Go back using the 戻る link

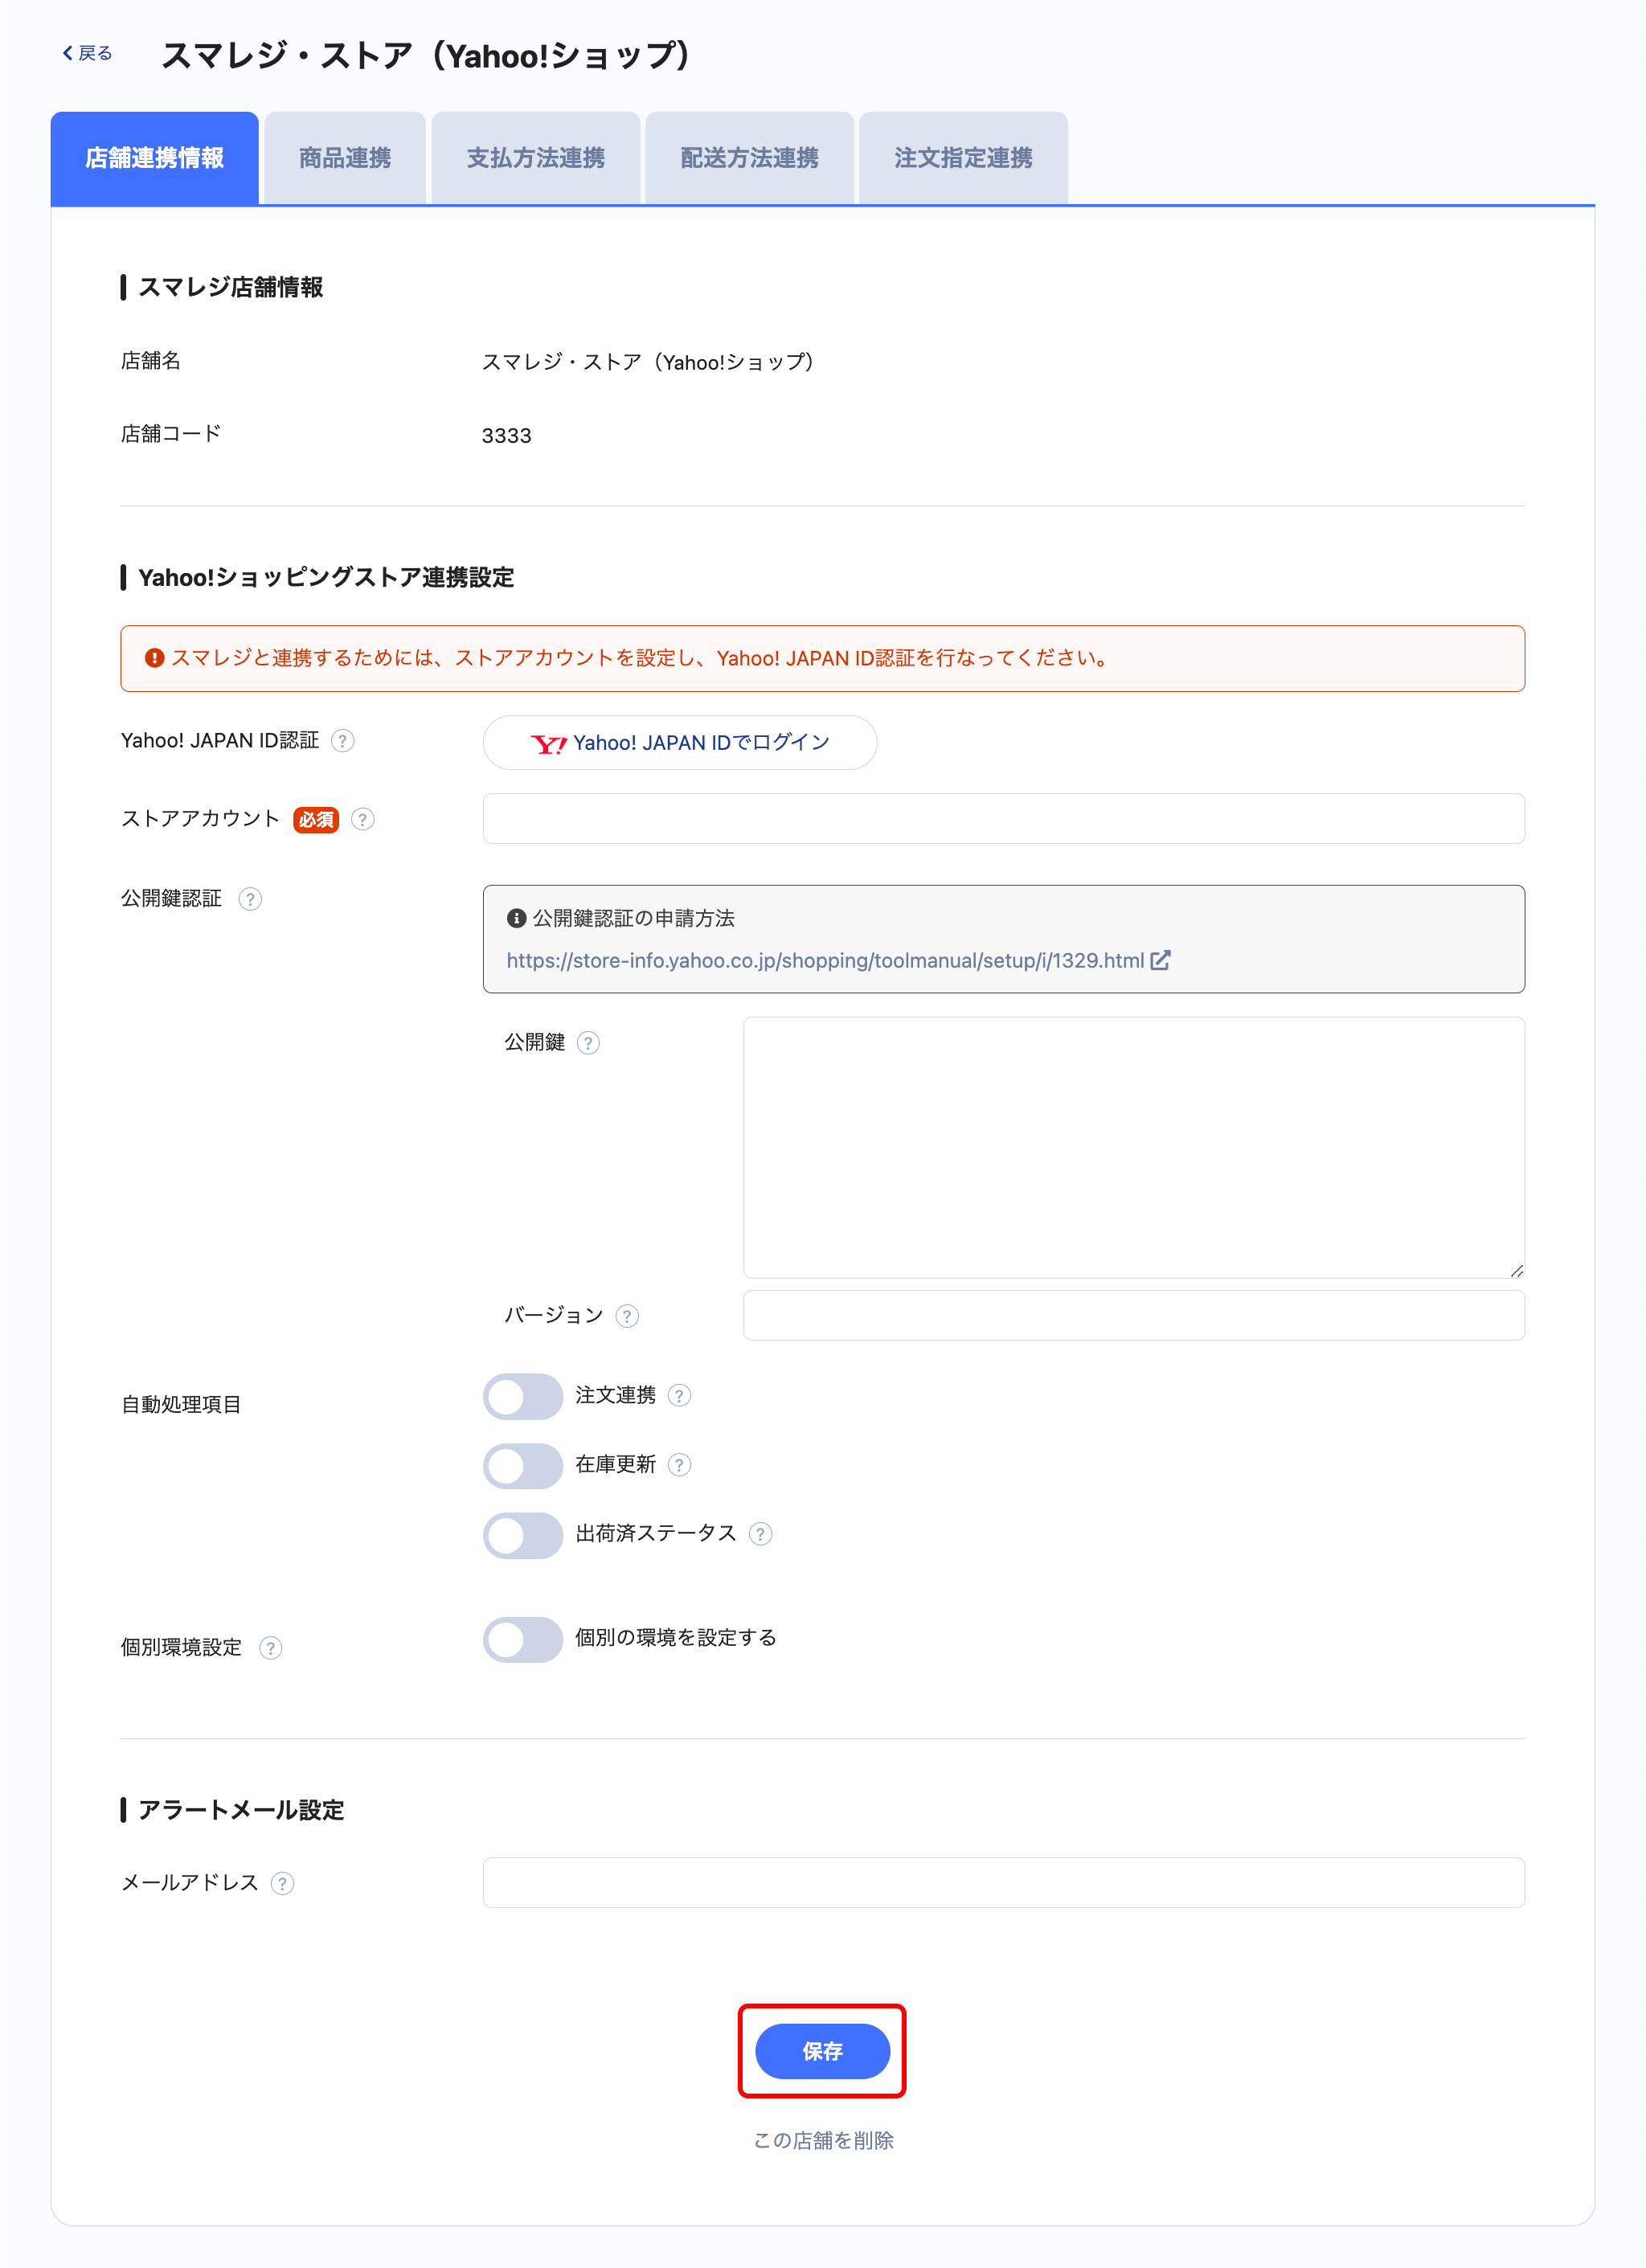(x=88, y=53)
